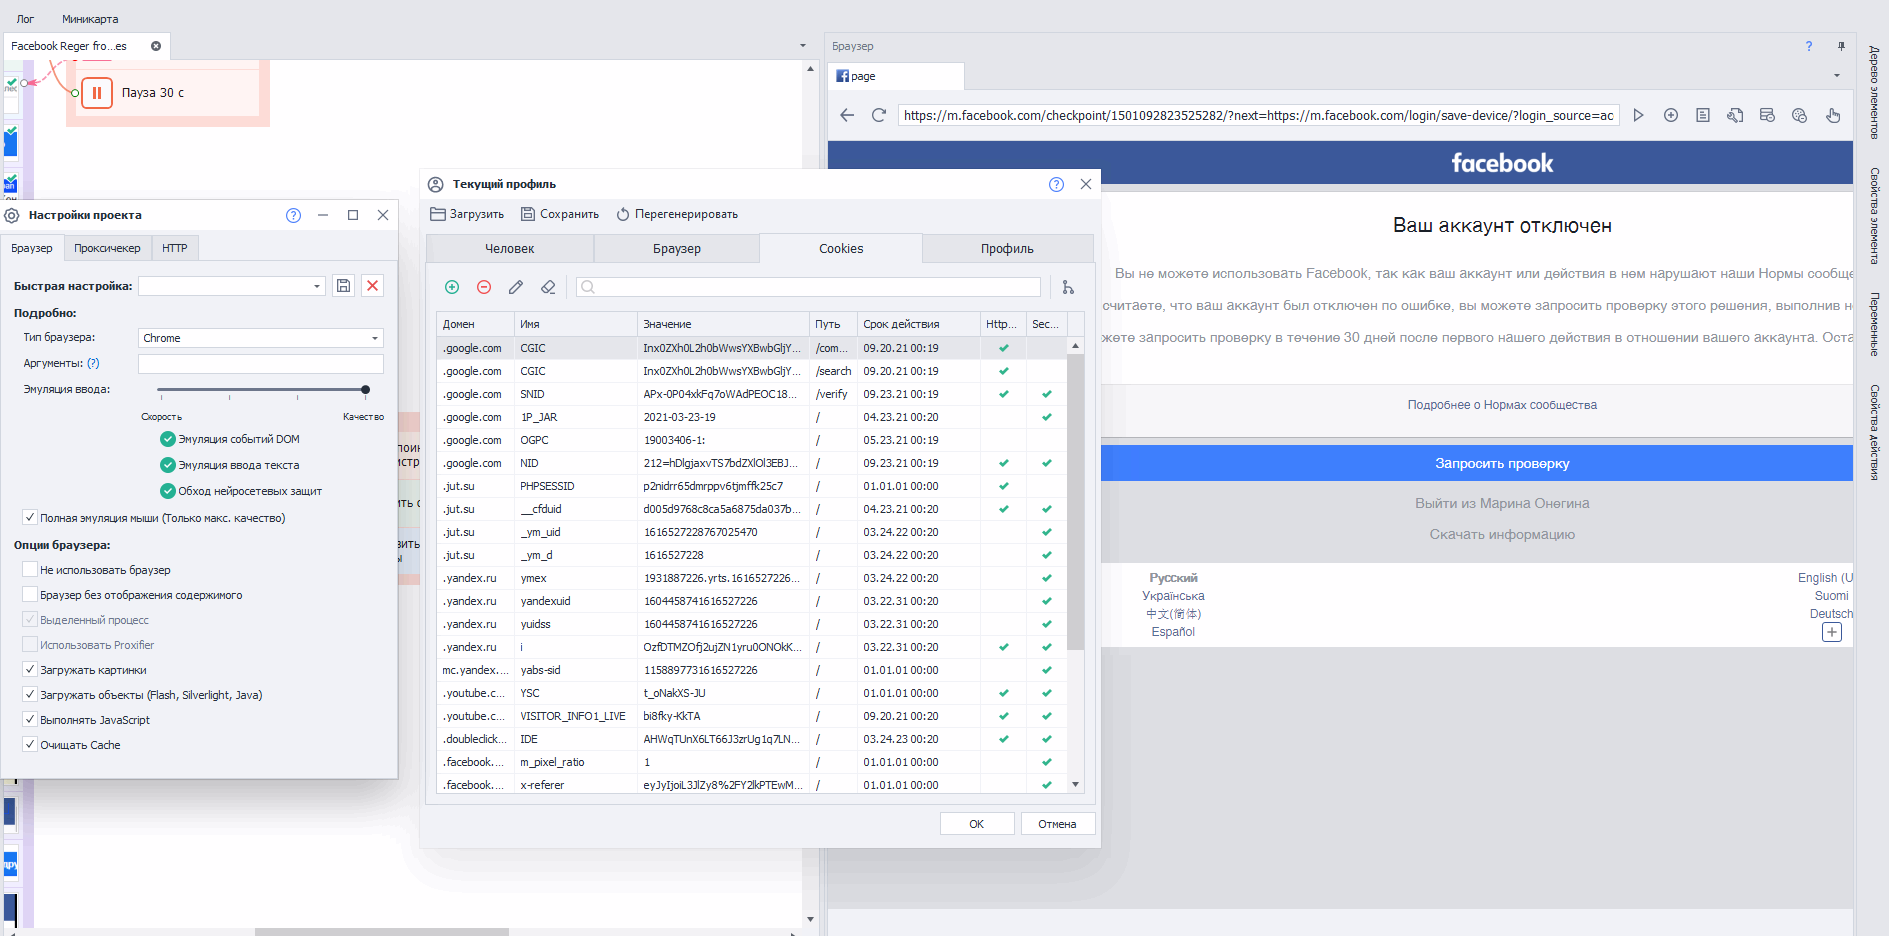Image resolution: width=1889 pixels, height=936 pixels.
Task: Uncheck Полная эмуляция мыши checkbox
Action: 30,518
